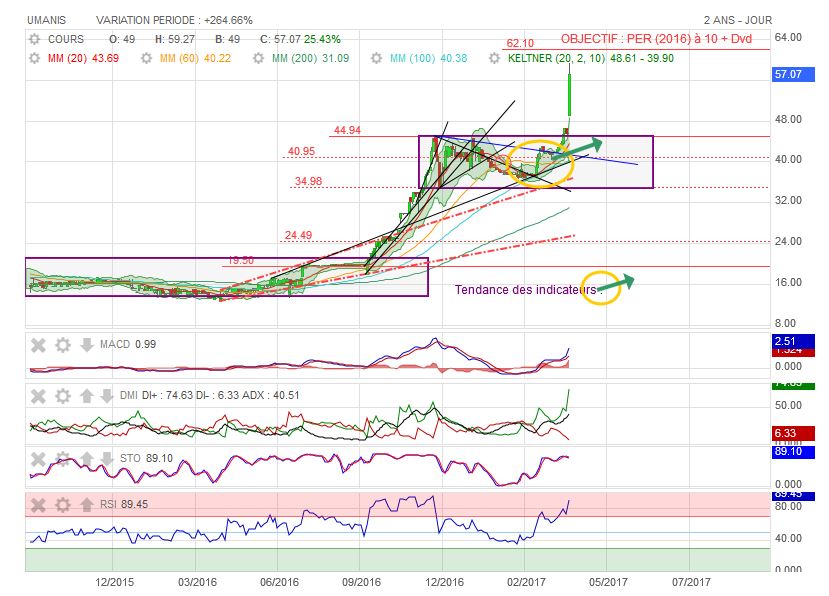Click the 12/2015 date axis label
Image resolution: width=829 pixels, height=596 pixels.
click(114, 582)
